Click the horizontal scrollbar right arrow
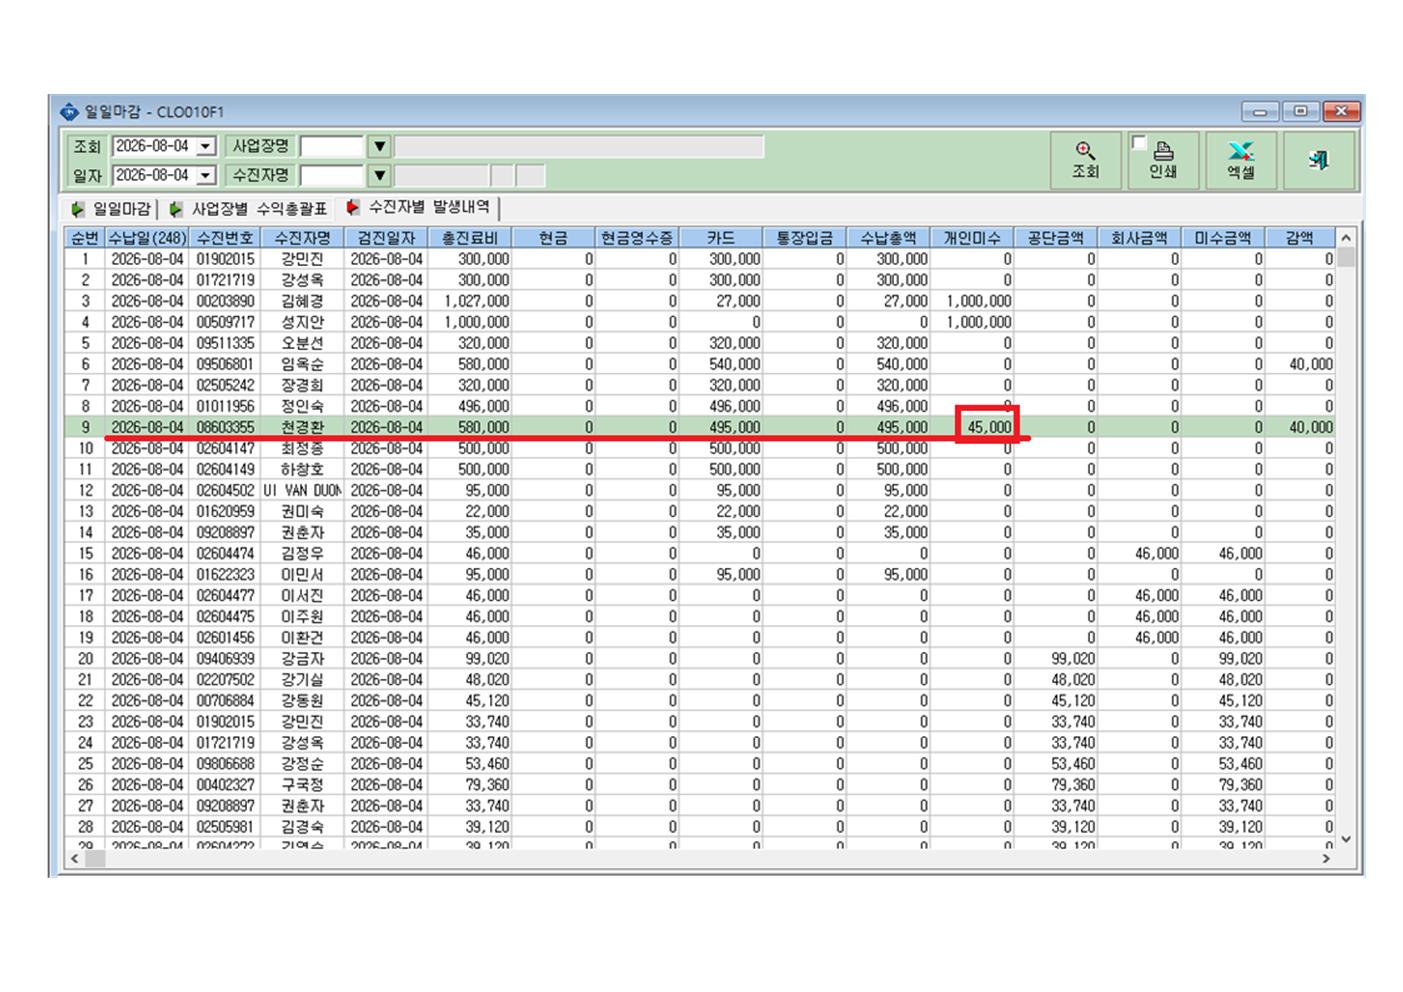The height and width of the screenshot is (992, 1403). tap(1327, 859)
